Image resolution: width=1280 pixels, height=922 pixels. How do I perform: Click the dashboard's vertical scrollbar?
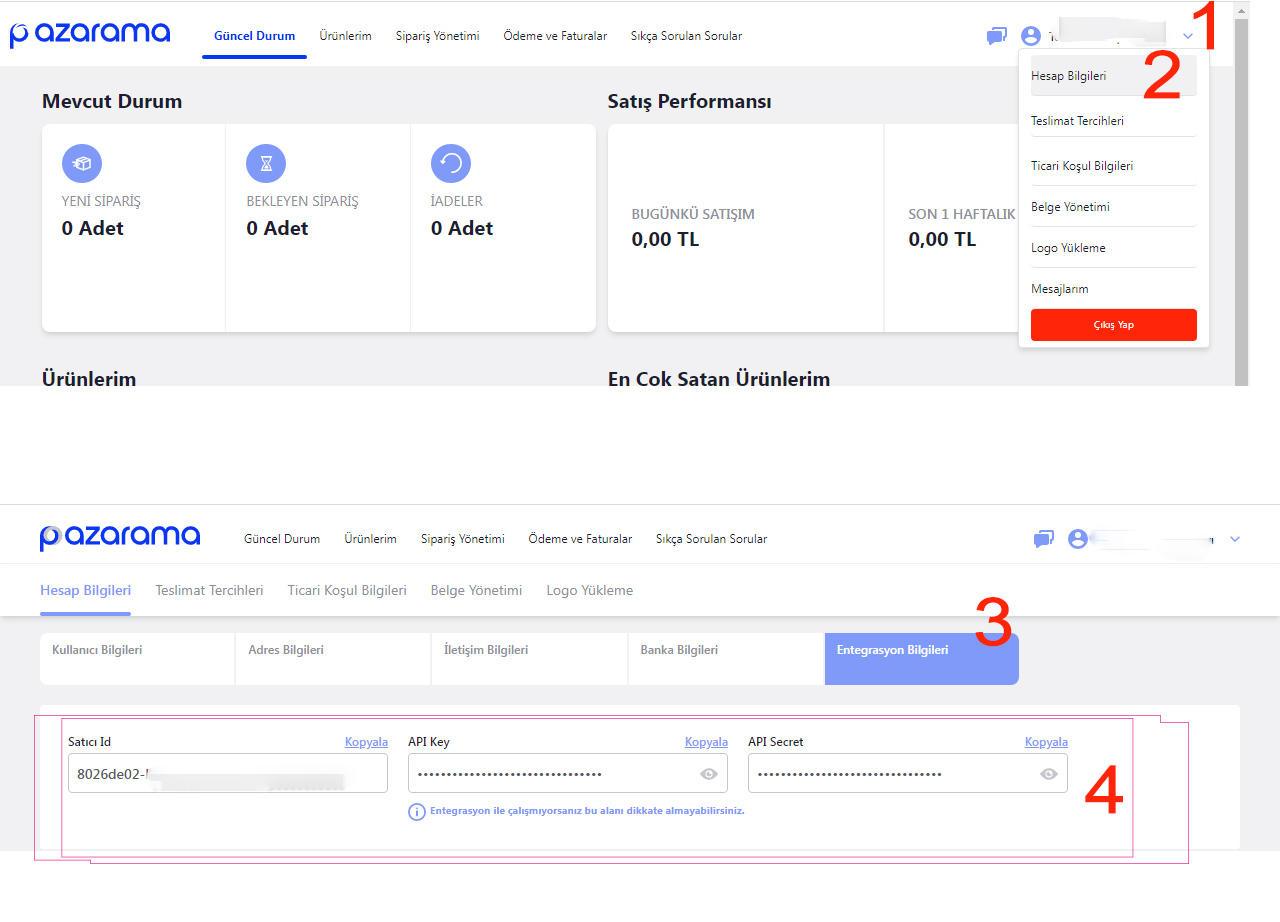coord(1241,200)
